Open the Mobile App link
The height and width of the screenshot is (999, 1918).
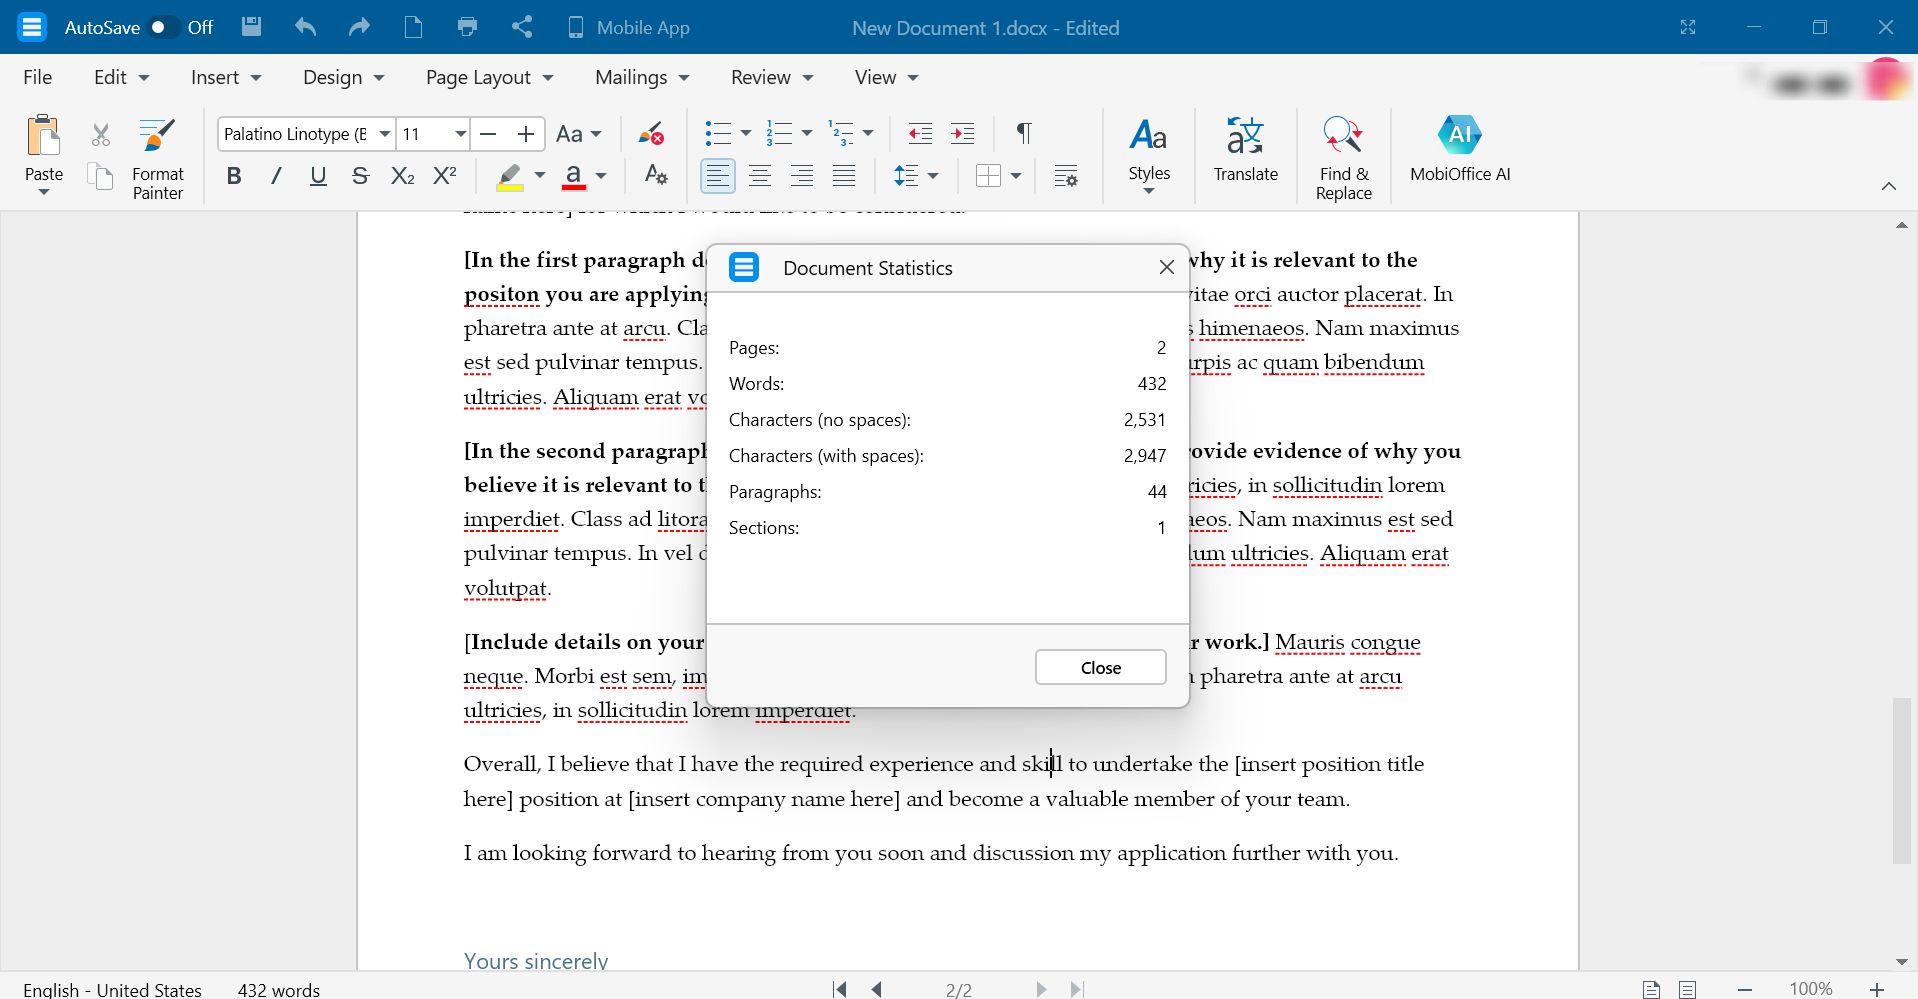629,27
